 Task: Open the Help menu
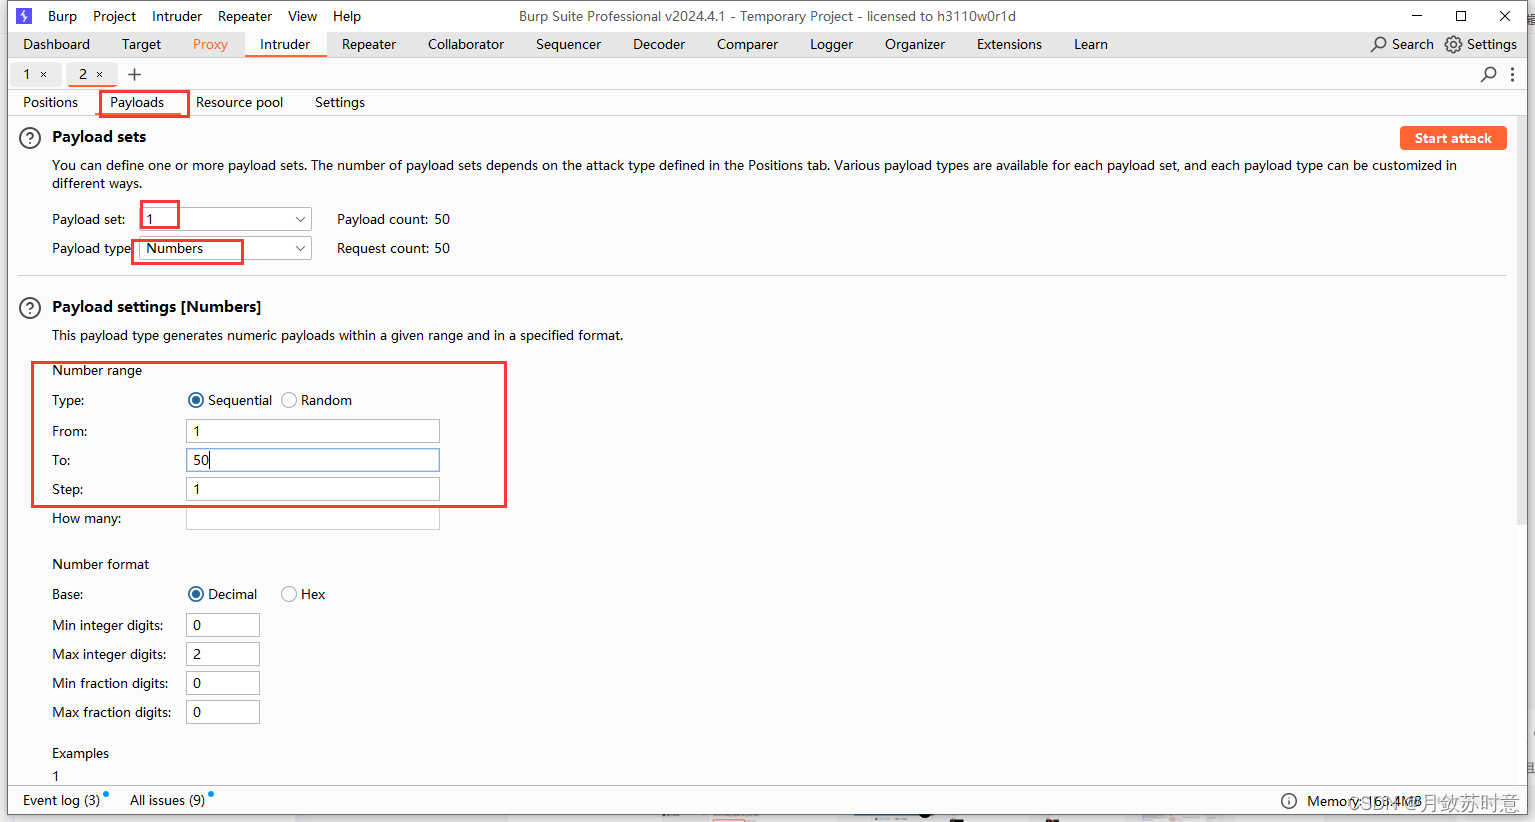[x=347, y=16]
